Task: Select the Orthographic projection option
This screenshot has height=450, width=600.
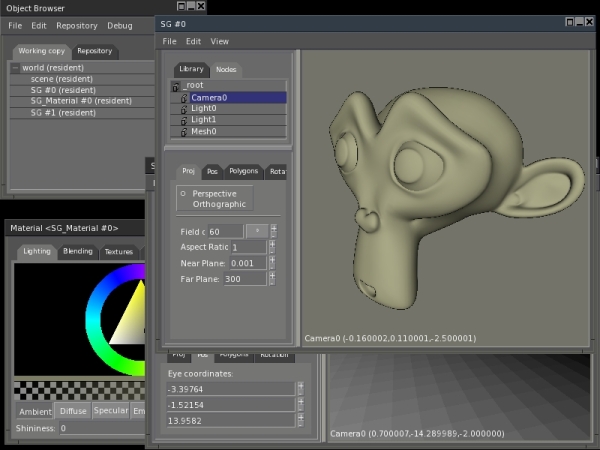Action: pos(220,204)
